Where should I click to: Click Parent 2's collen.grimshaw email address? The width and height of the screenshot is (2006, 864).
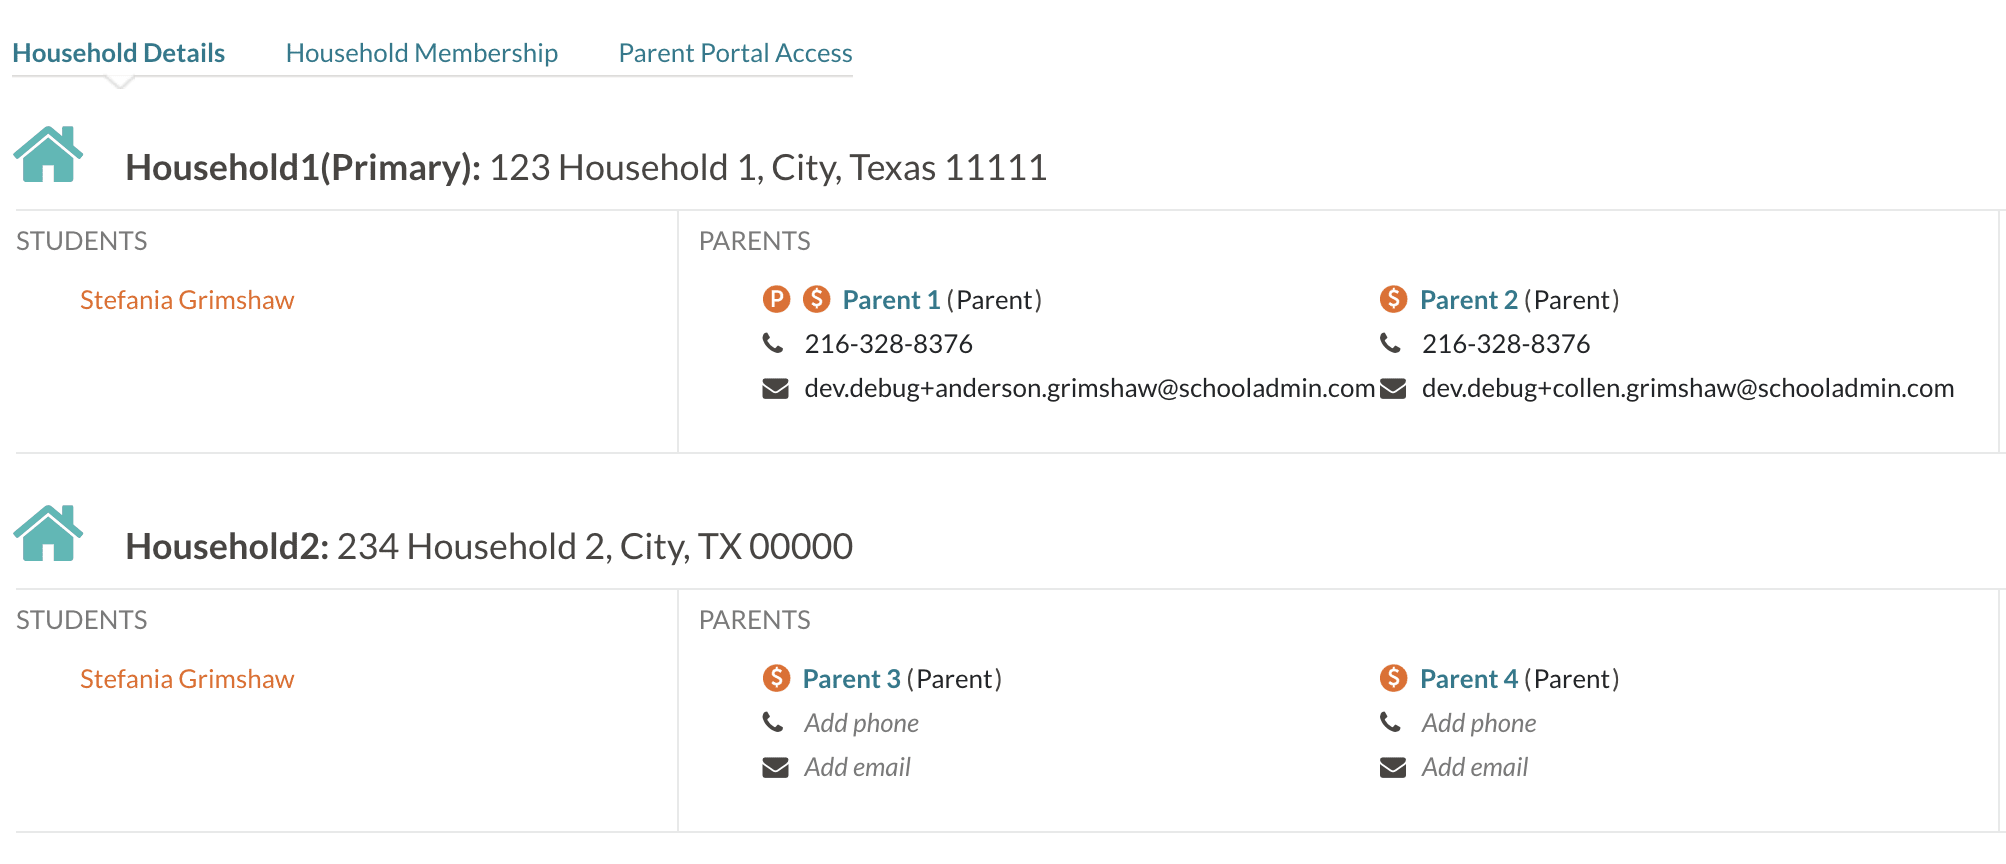click(1687, 388)
